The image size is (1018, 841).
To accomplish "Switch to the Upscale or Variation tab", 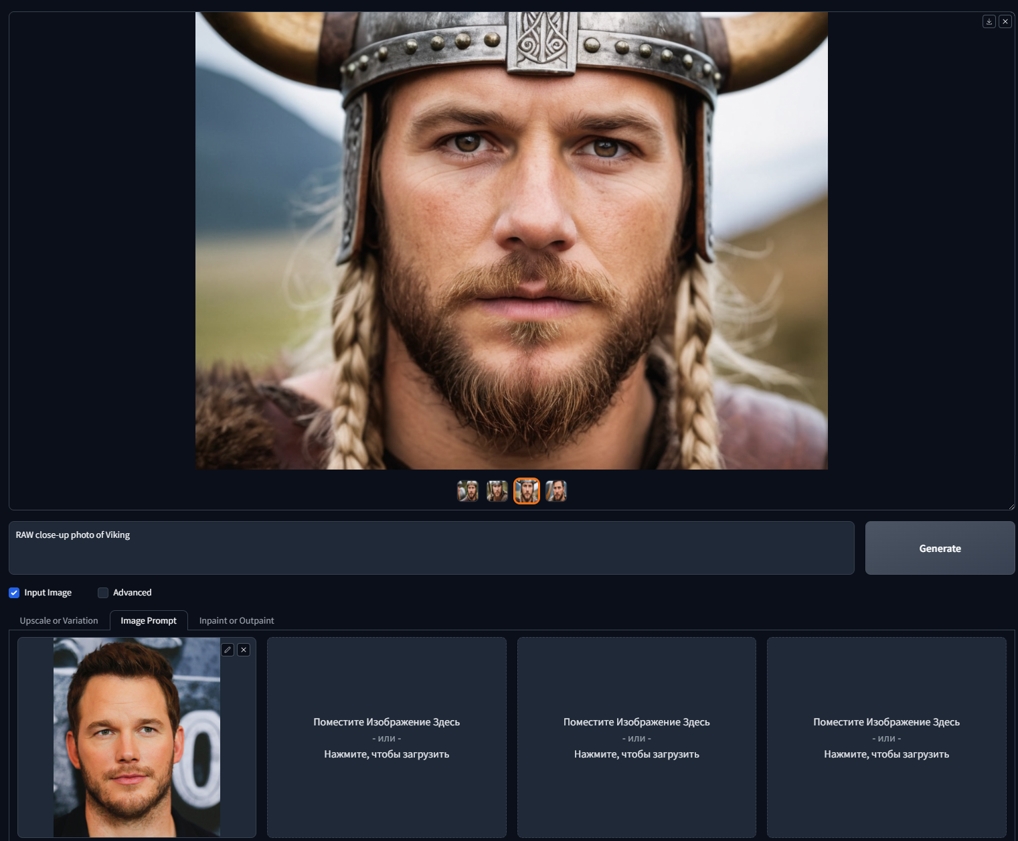I will 59,620.
